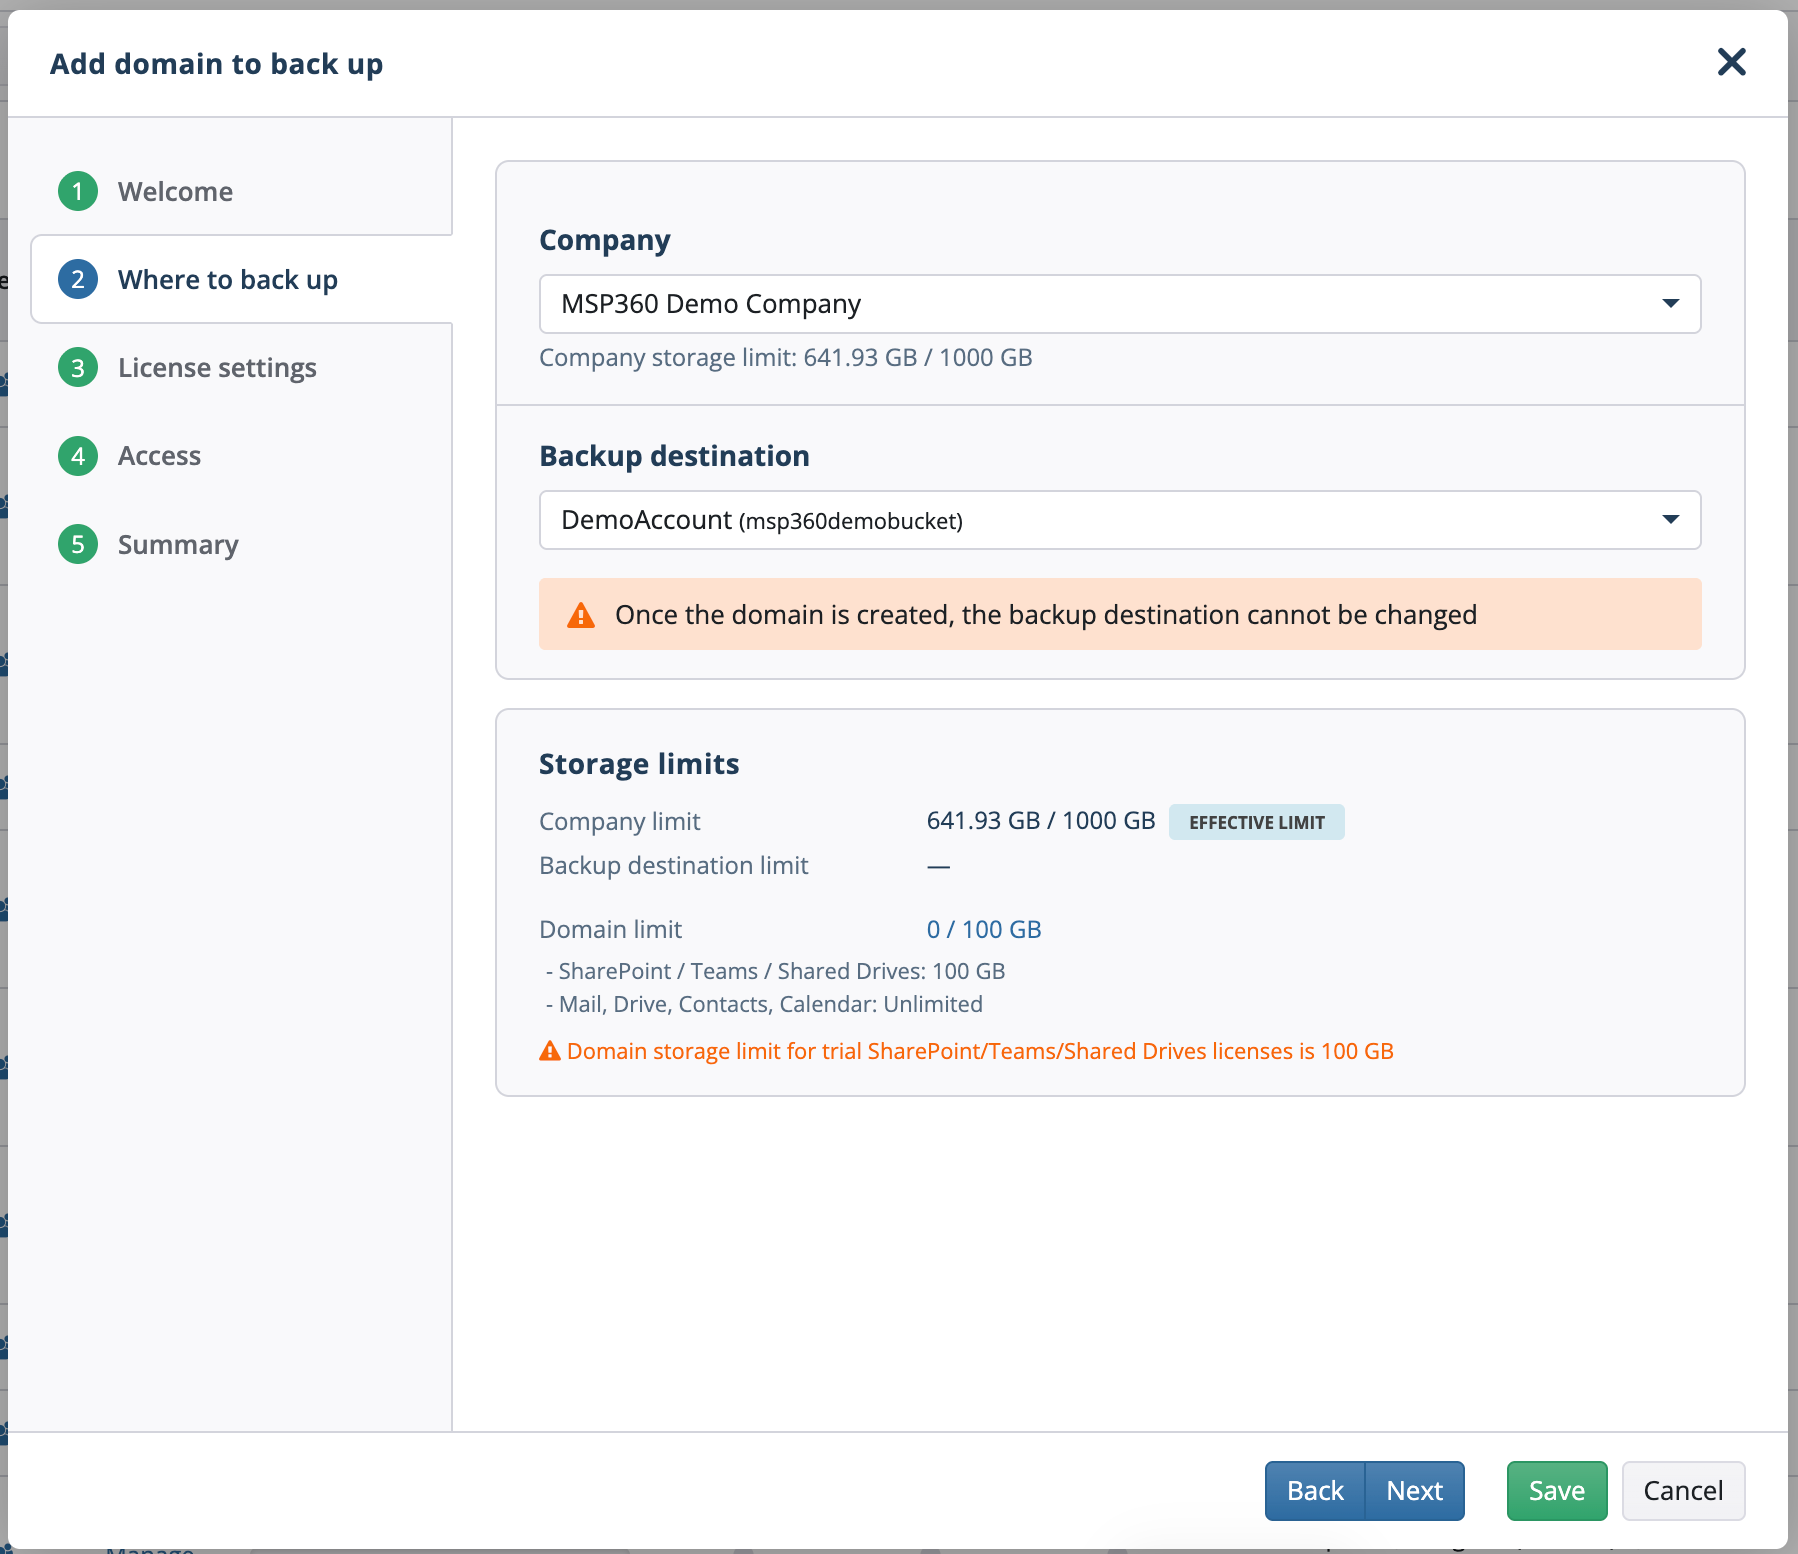The image size is (1798, 1554).
Task: Click Mail, Drive, Contacts, Calendar: Unlimited line
Action: tap(765, 1004)
